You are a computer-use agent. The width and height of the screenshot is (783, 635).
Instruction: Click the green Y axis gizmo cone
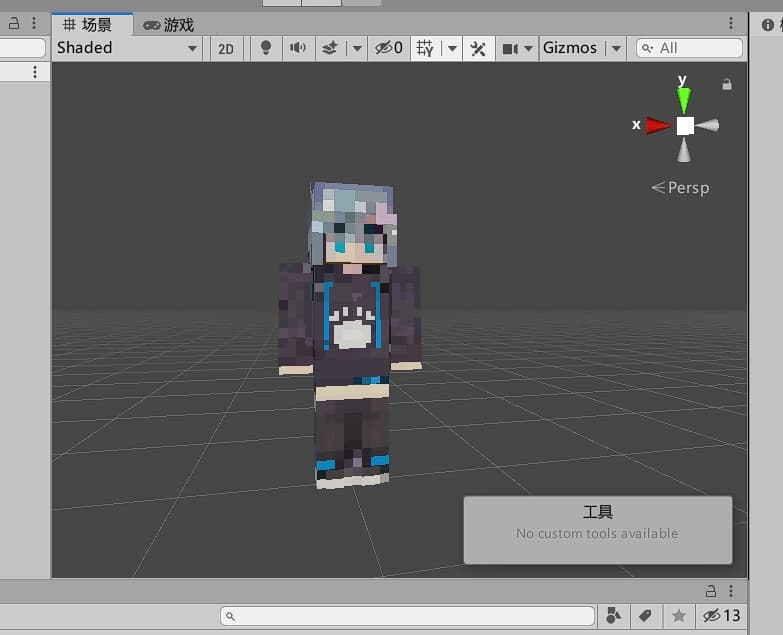tap(684, 99)
